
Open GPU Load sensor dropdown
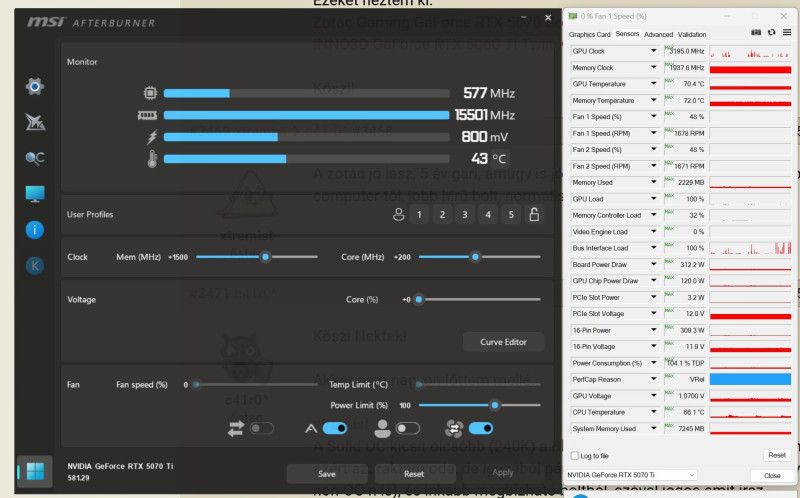point(654,198)
